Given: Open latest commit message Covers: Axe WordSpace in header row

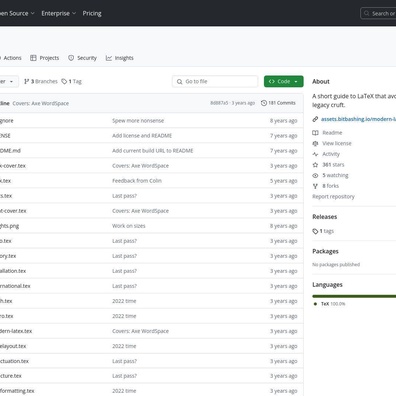Looking at the screenshot, I should click(x=41, y=103).
